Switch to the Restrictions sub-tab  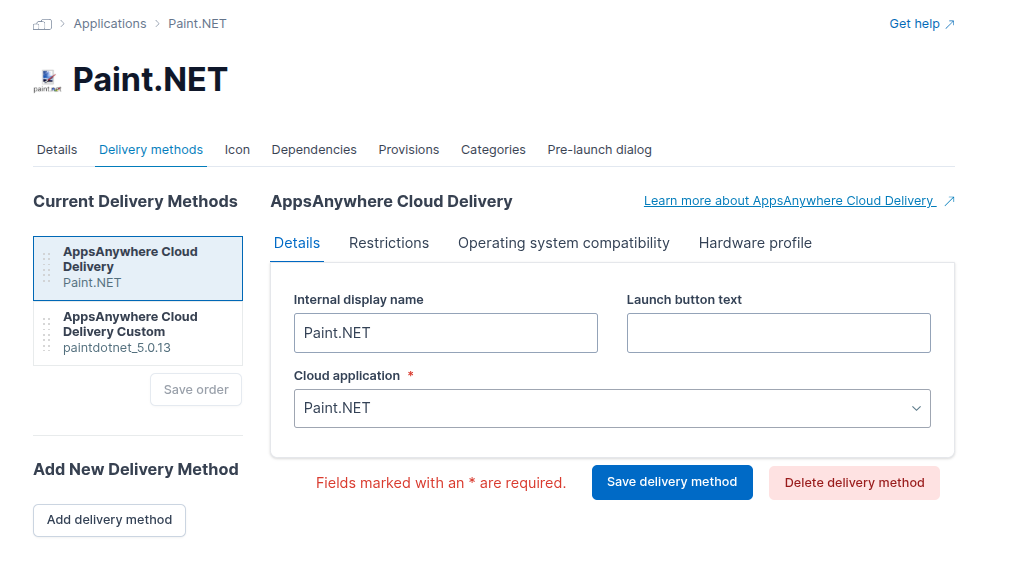click(x=389, y=243)
